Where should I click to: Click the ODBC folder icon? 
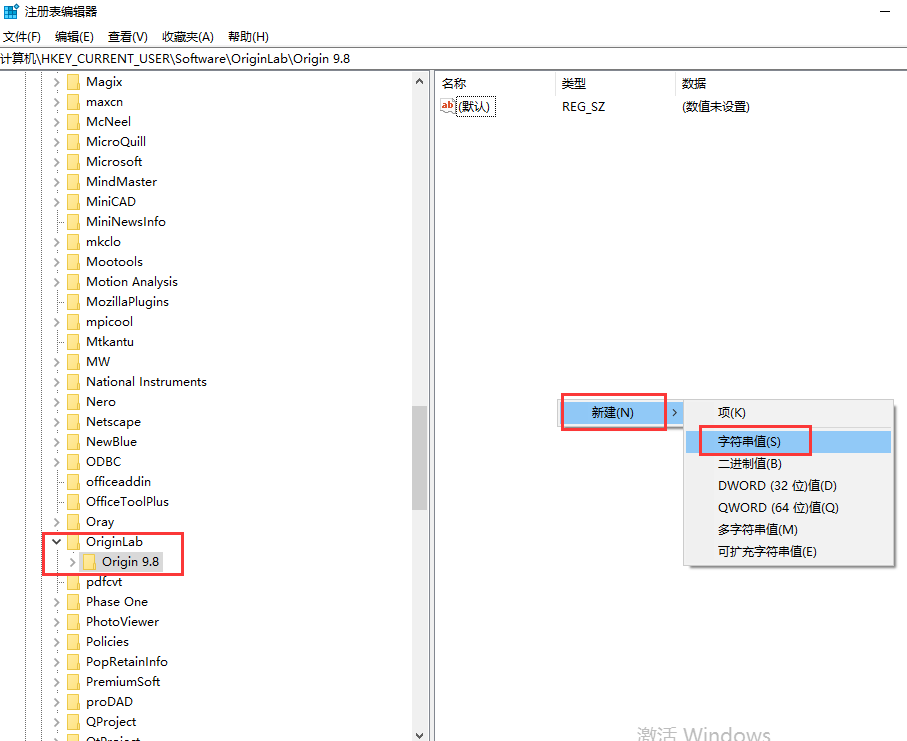click(x=75, y=461)
